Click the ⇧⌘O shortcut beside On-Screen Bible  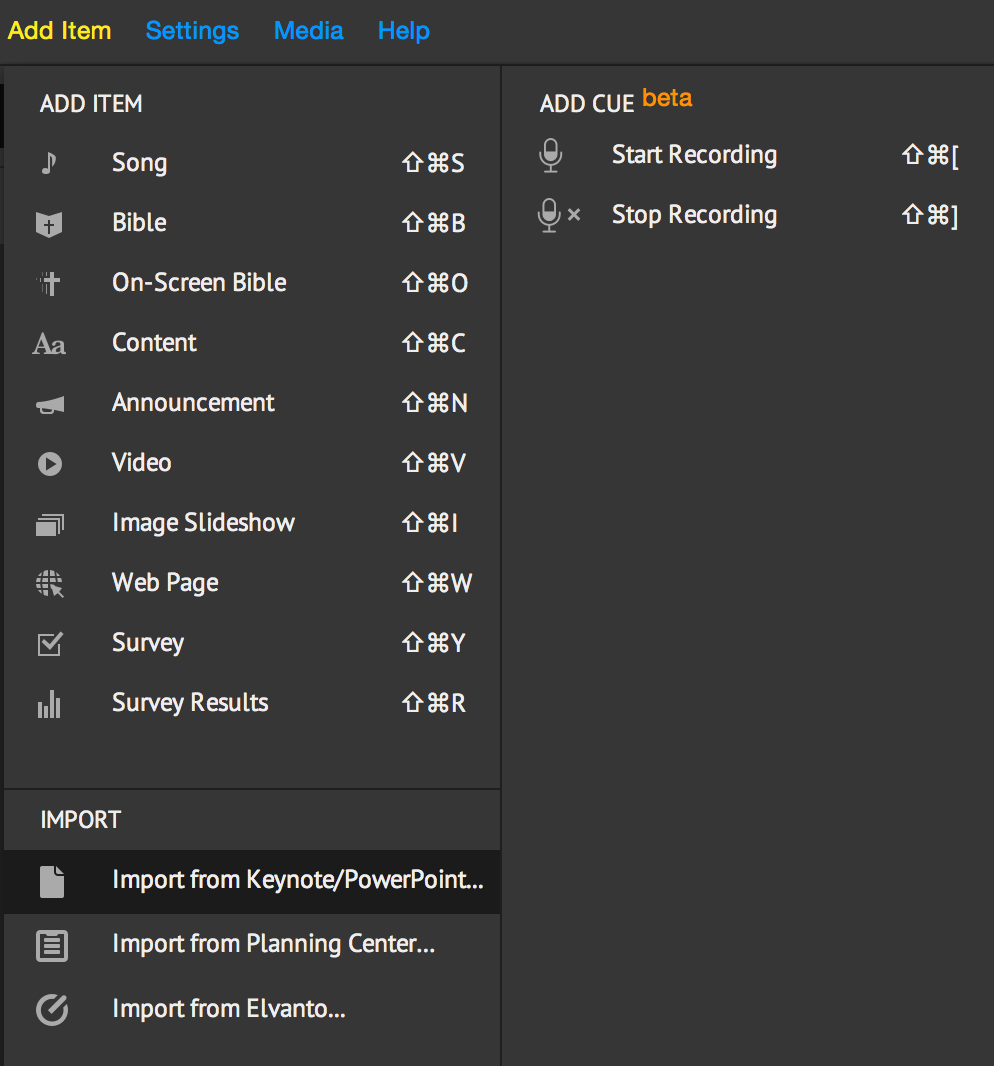[x=435, y=283]
